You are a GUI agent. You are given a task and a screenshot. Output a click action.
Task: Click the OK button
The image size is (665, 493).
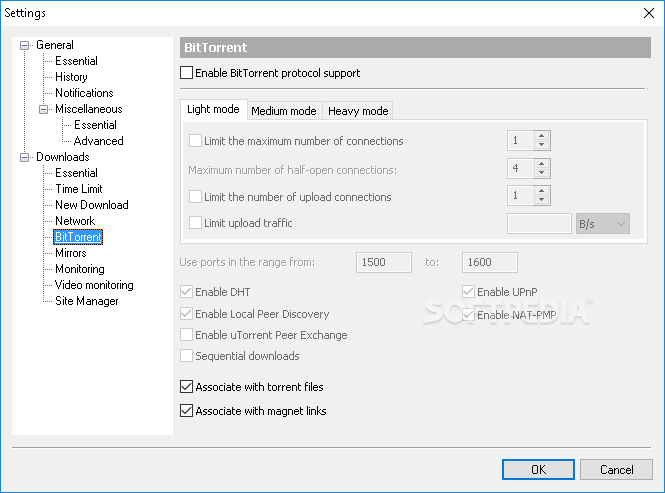pos(538,469)
